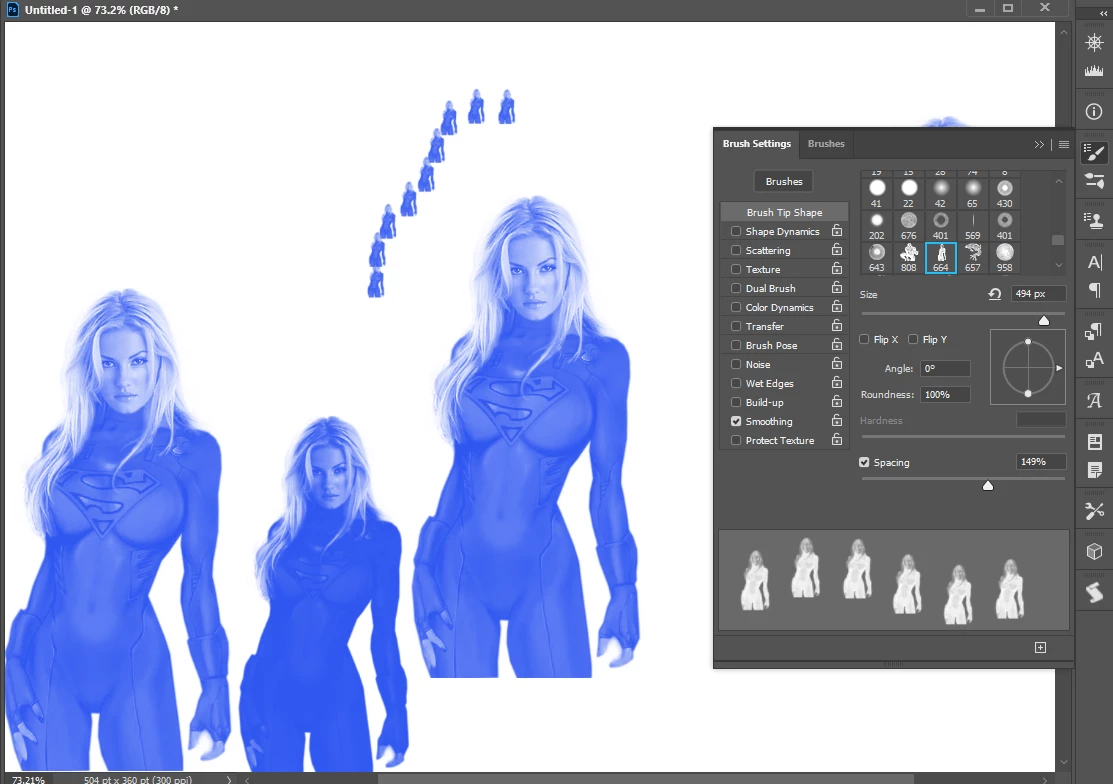The height and width of the screenshot is (784, 1113).
Task: Disable the Smoothing checkbox
Action: pyautogui.click(x=736, y=421)
